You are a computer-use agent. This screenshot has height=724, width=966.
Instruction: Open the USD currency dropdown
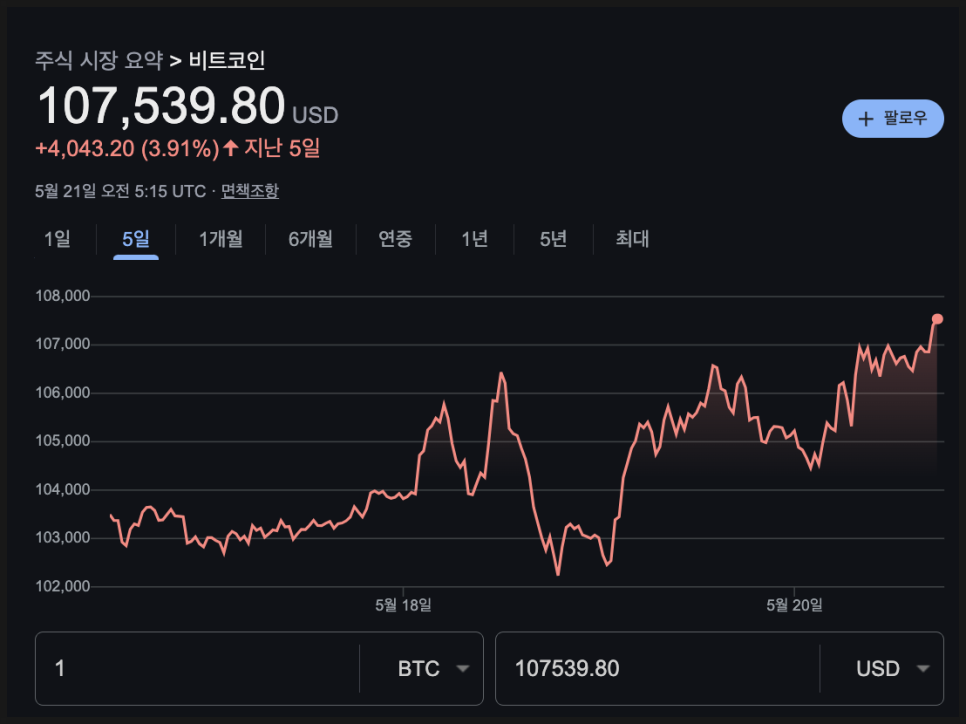coord(892,669)
